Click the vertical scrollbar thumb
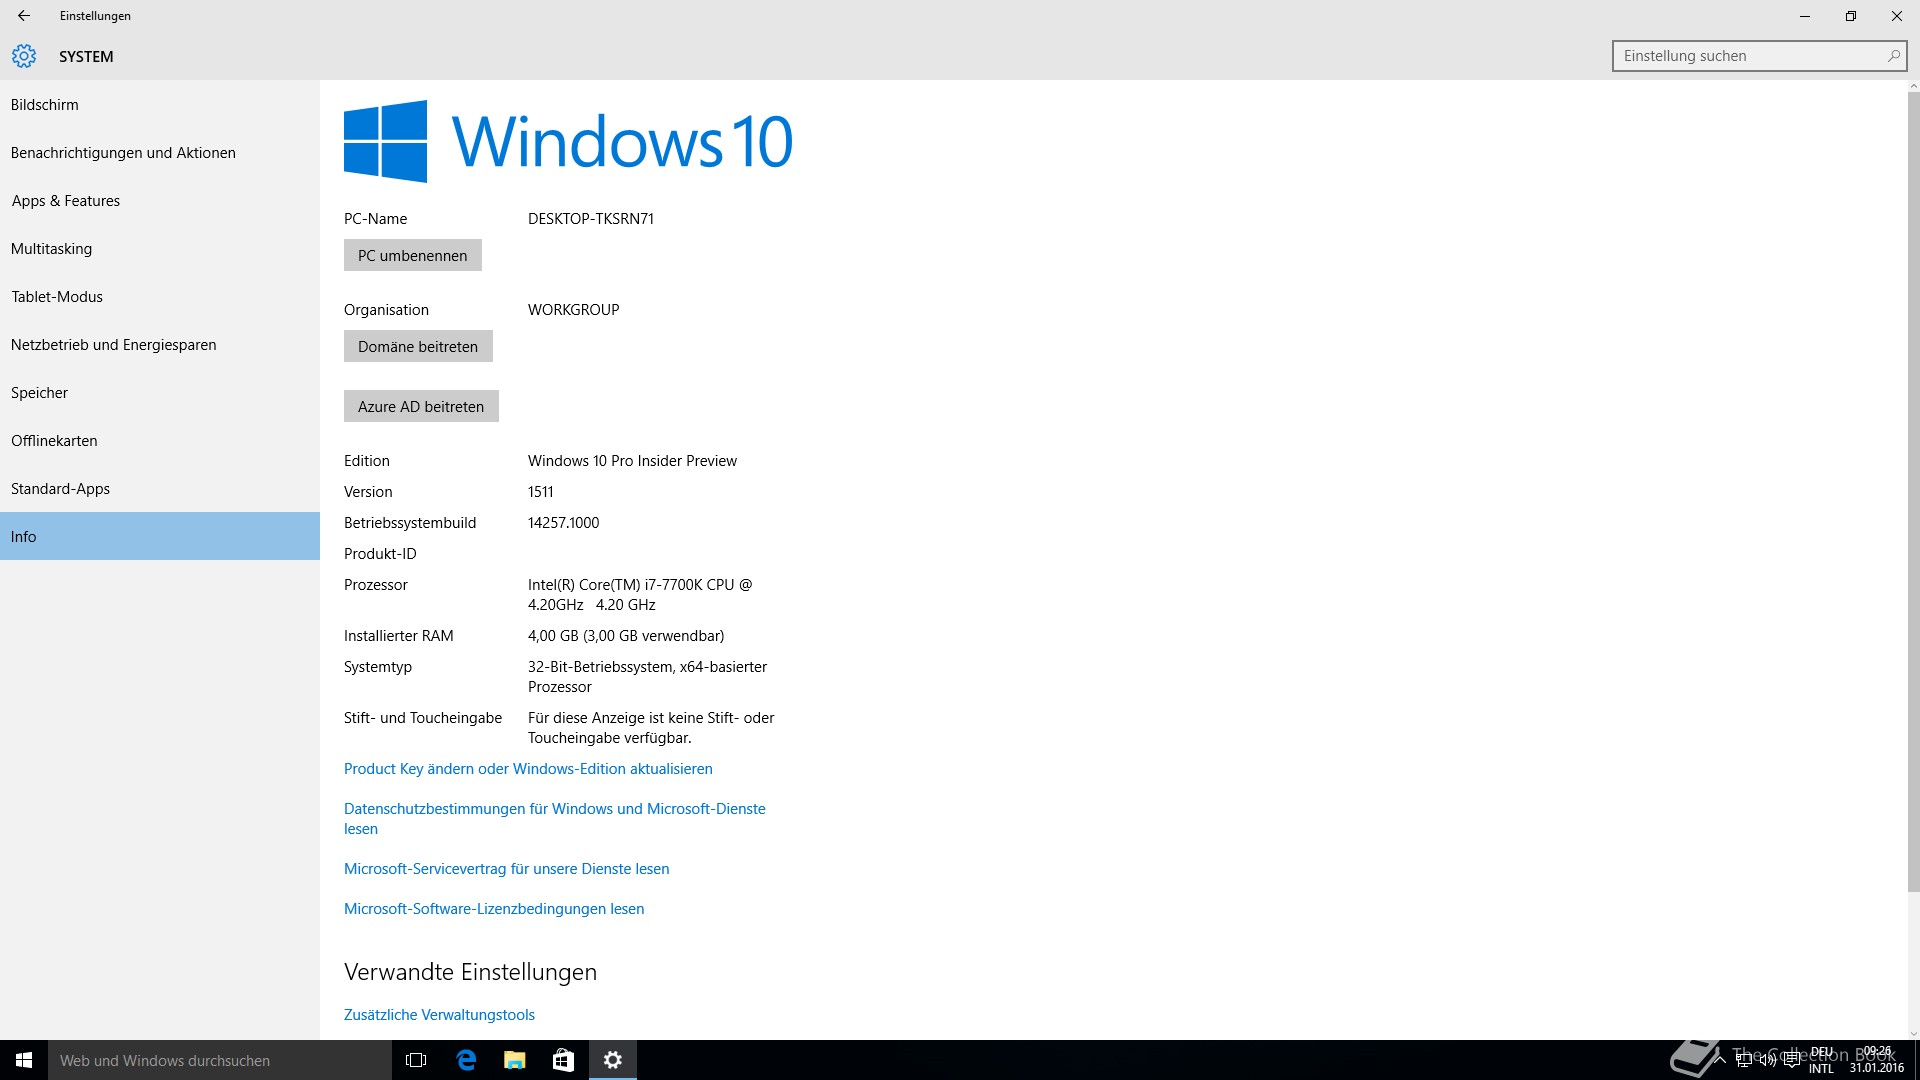Viewport: 1920px width, 1080px height. click(1913, 492)
